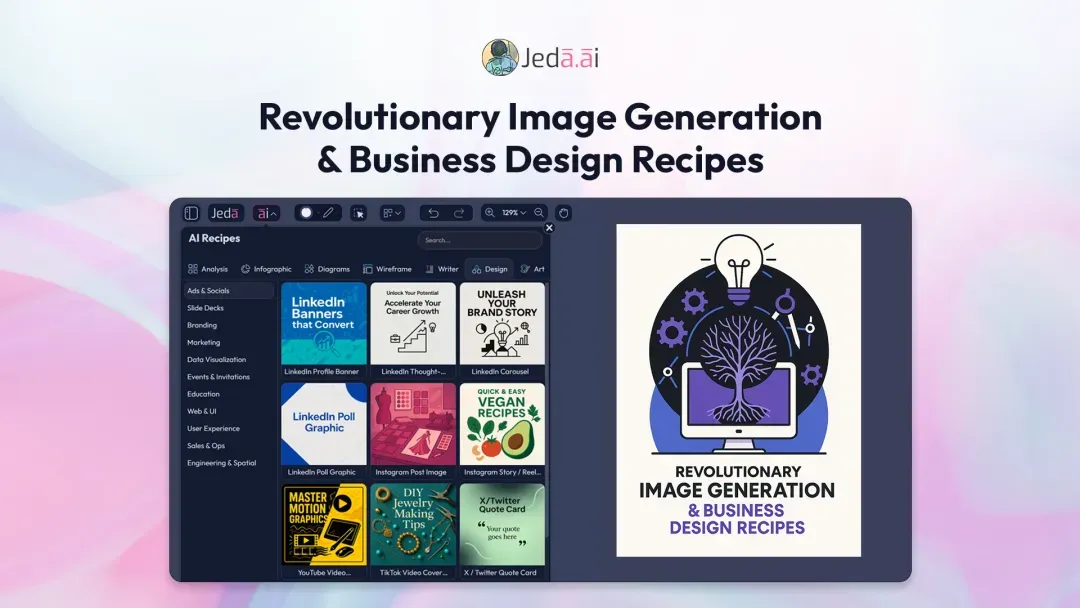The width and height of the screenshot is (1080, 608).
Task: Click the frames layout icon in the toolbar
Action: coord(387,212)
